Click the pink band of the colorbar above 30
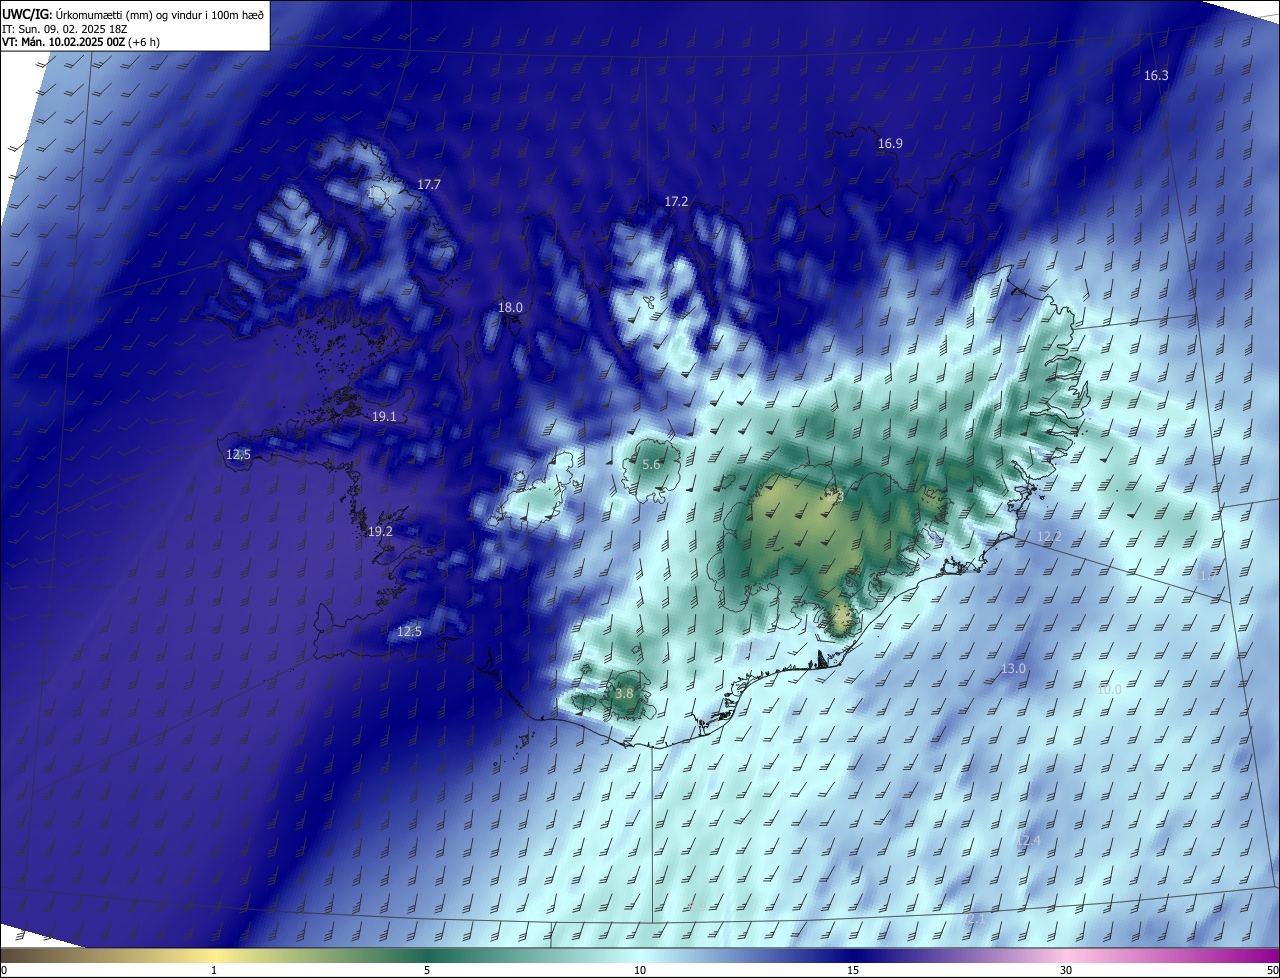The height and width of the screenshot is (978, 1280). click(x=1066, y=955)
